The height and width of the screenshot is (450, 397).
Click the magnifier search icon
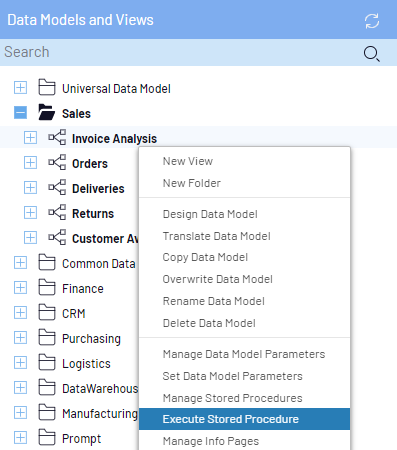371,54
